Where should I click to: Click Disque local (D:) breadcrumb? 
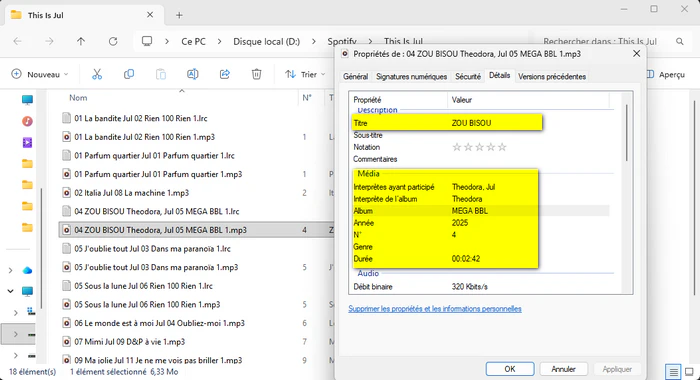pyautogui.click(x=267, y=42)
